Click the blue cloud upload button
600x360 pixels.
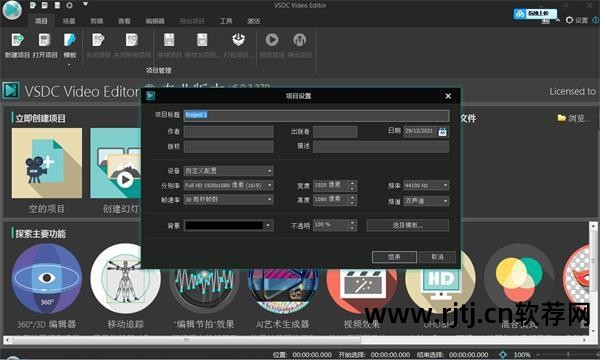(535, 14)
